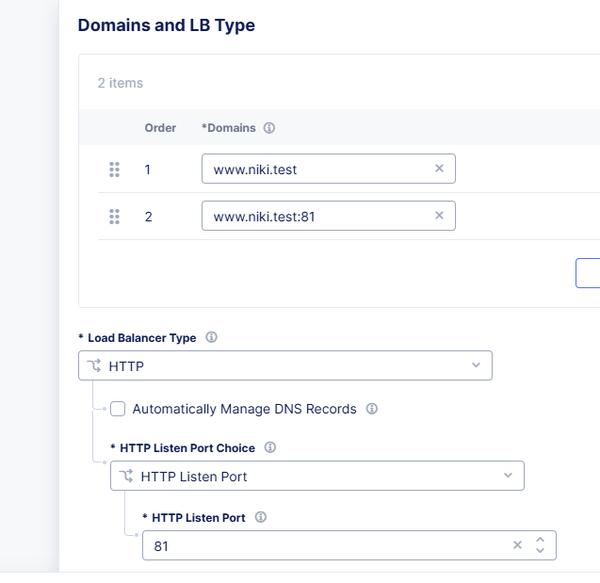
Task: Decrease the HTTP Listen Port value
Action: tap(540, 551)
